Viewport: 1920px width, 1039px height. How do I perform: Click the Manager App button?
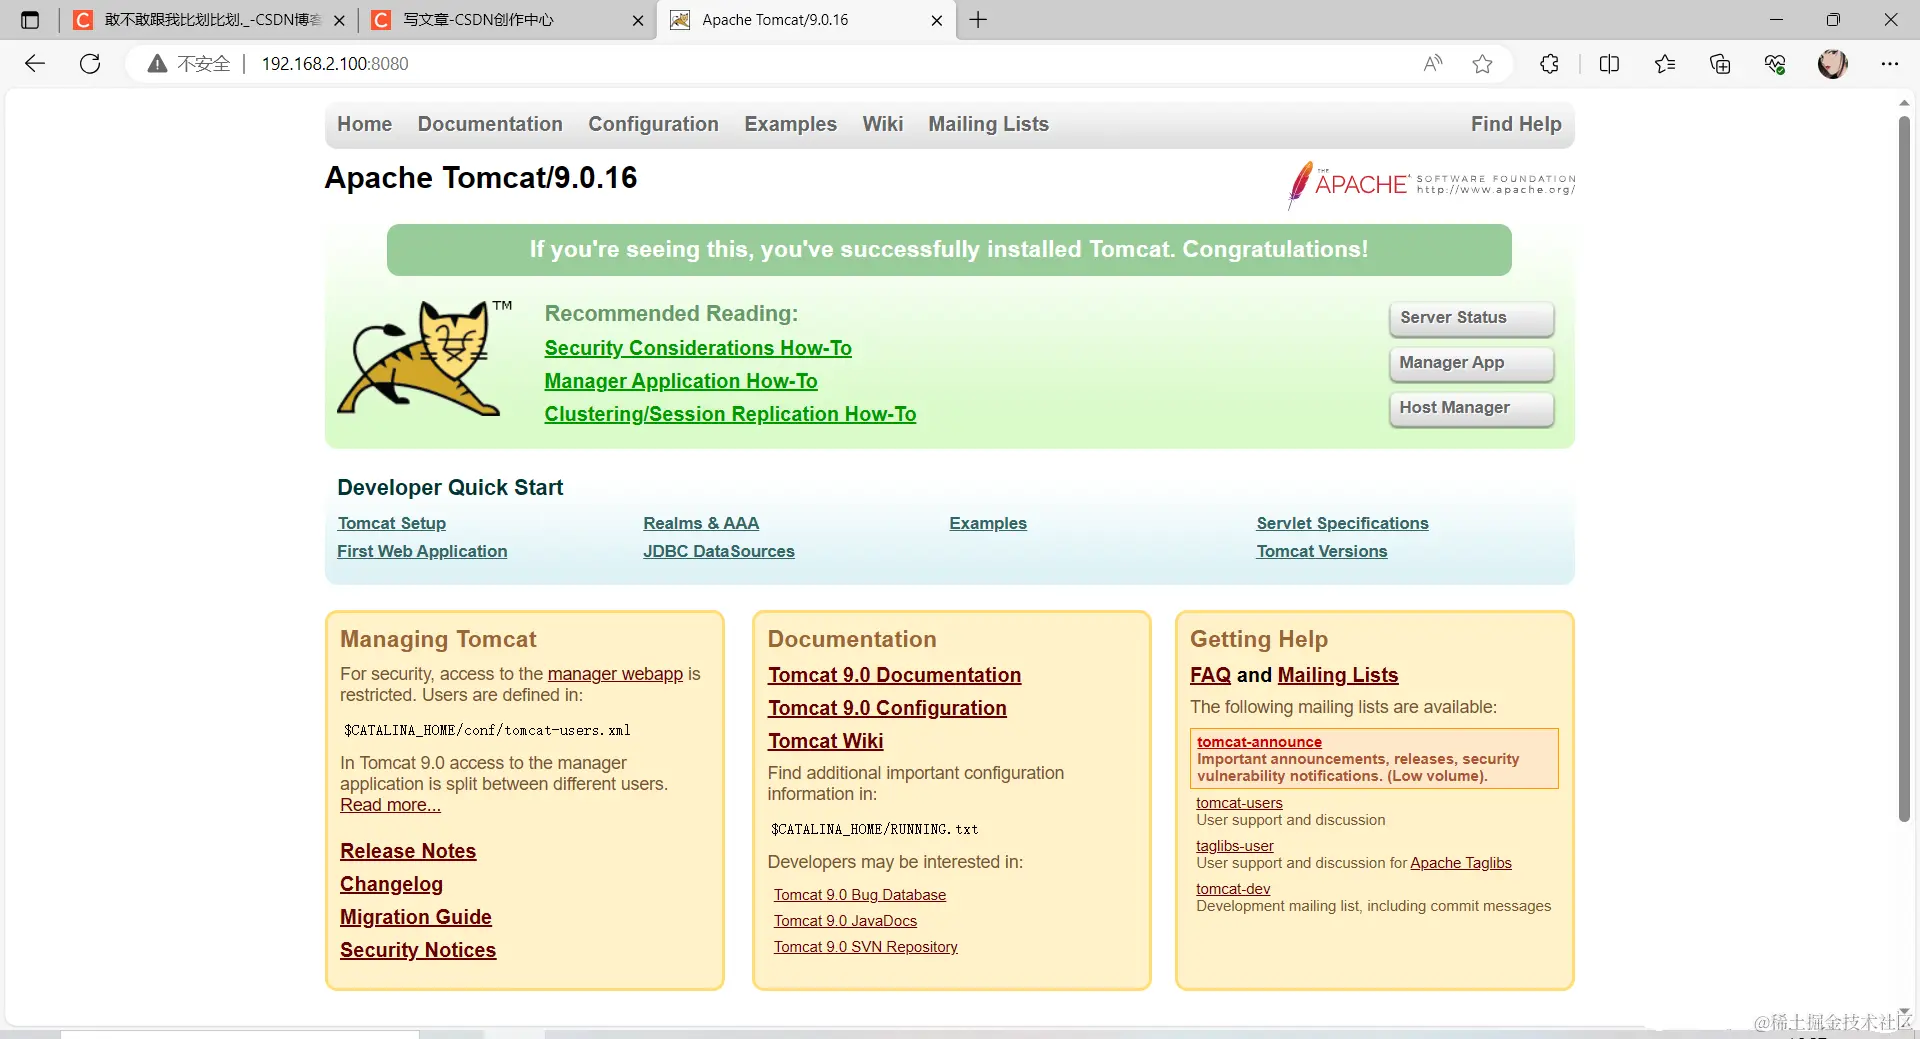[x=1471, y=363]
